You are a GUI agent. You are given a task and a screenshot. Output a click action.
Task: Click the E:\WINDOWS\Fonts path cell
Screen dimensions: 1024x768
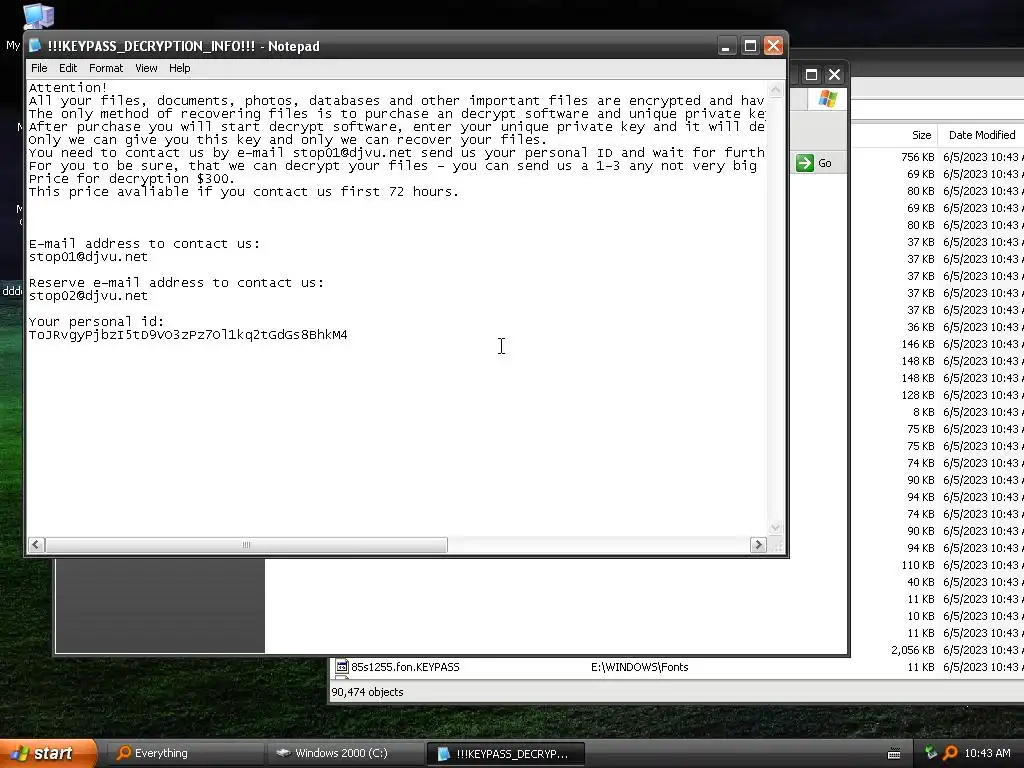click(639, 667)
